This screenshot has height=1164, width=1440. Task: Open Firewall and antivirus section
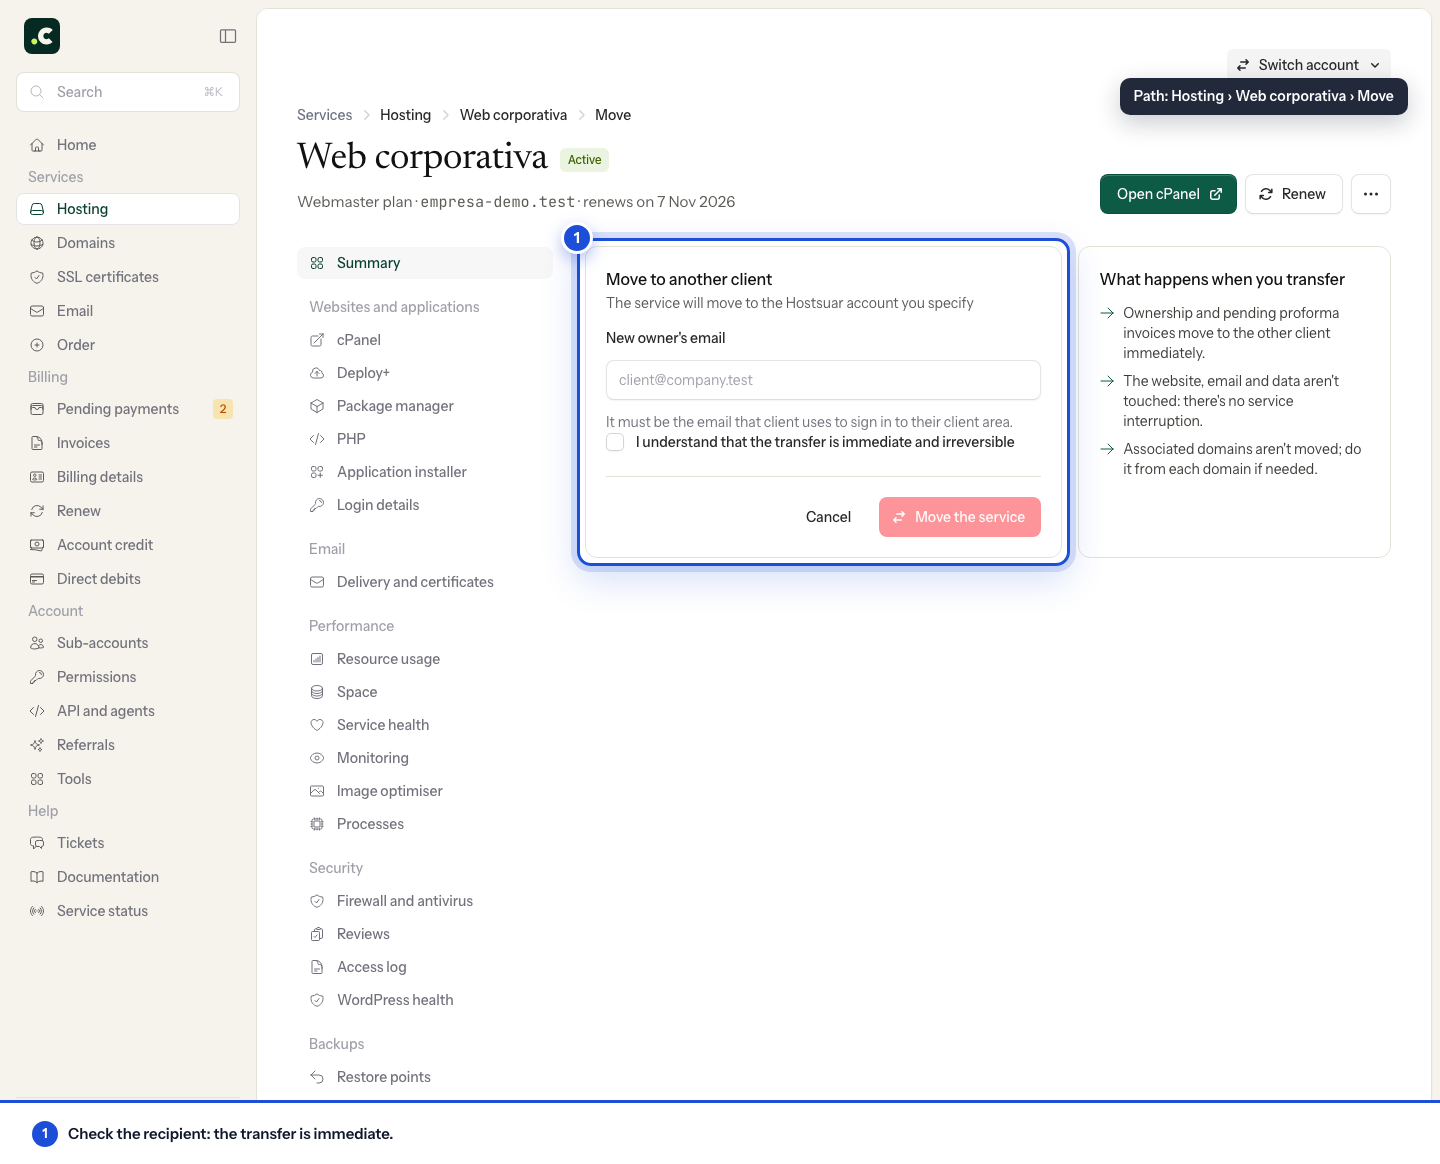coord(425,901)
